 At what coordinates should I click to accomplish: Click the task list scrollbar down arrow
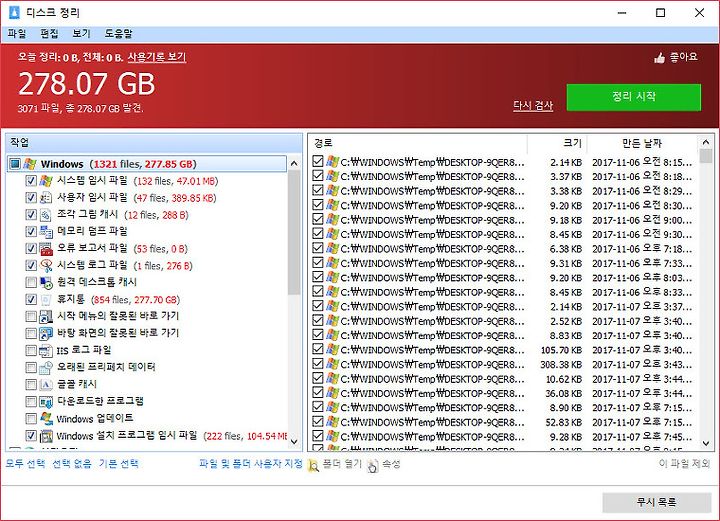[294, 442]
